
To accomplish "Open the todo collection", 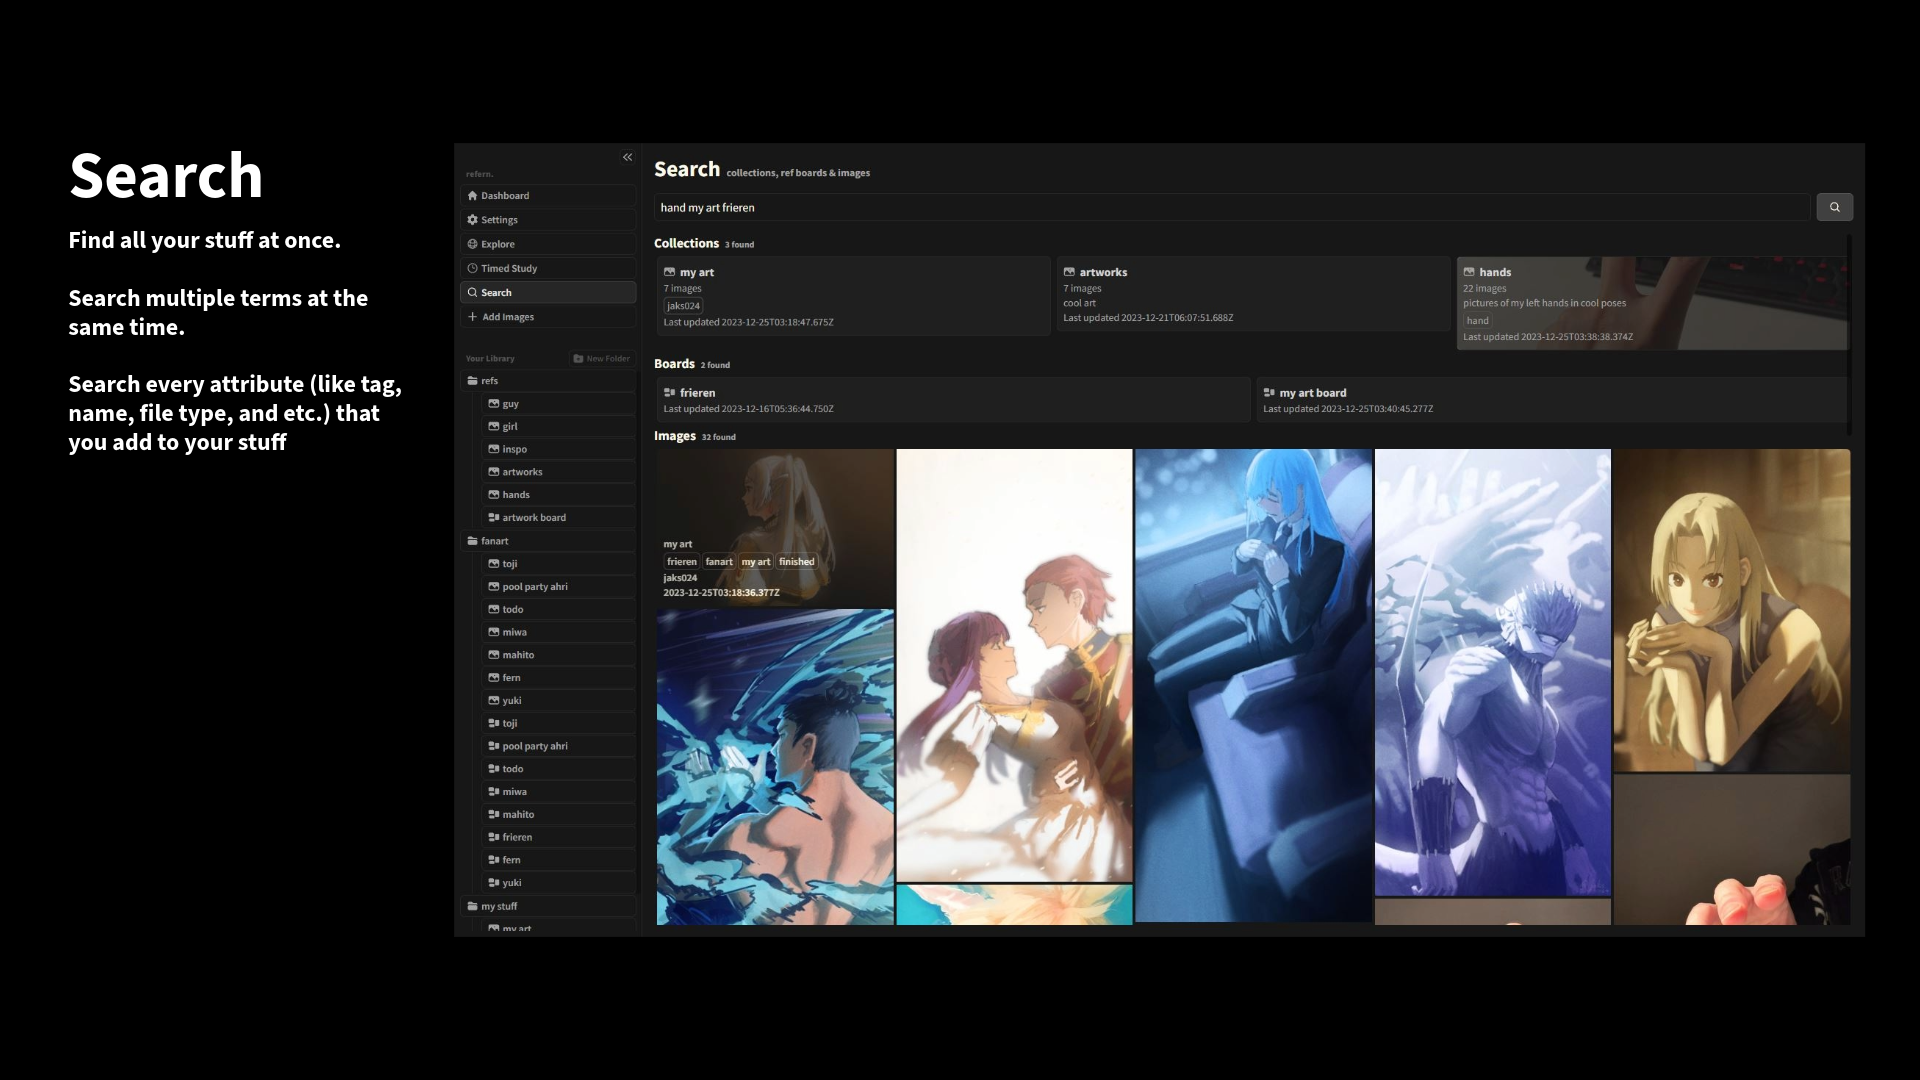I will (x=560, y=610).
